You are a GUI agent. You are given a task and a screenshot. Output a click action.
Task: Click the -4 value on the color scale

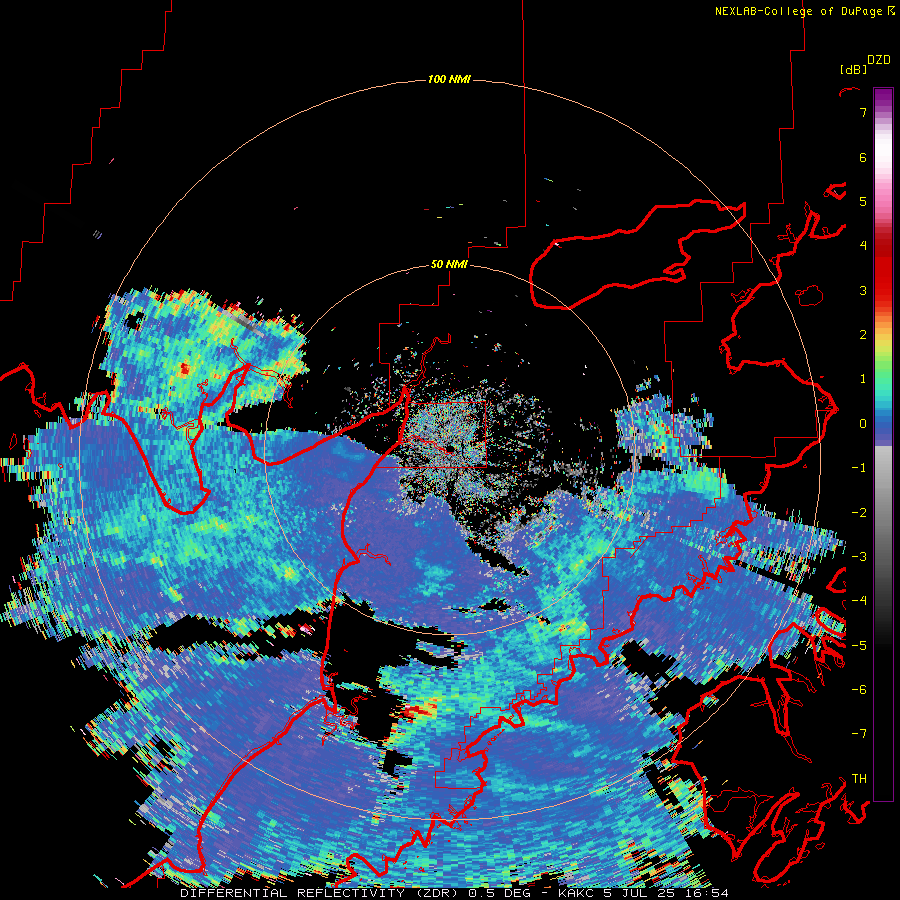859,601
